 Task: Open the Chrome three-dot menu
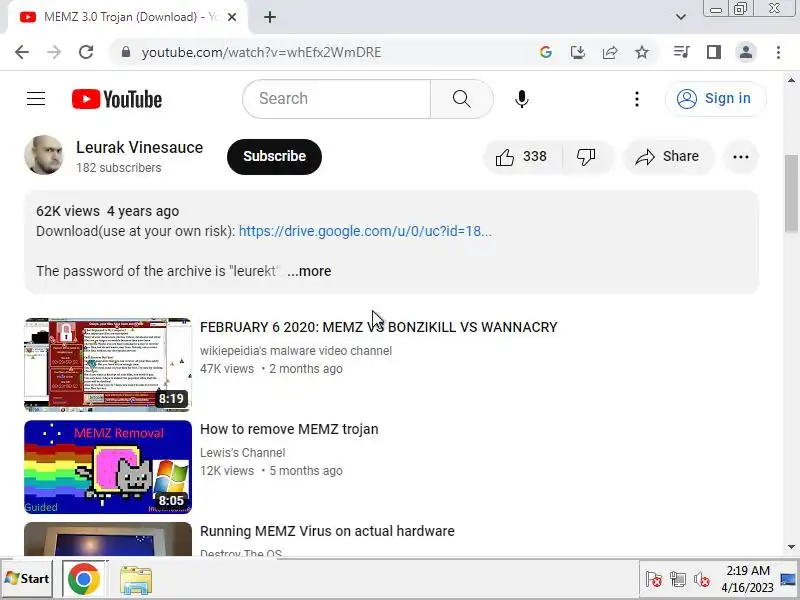[x=778, y=52]
